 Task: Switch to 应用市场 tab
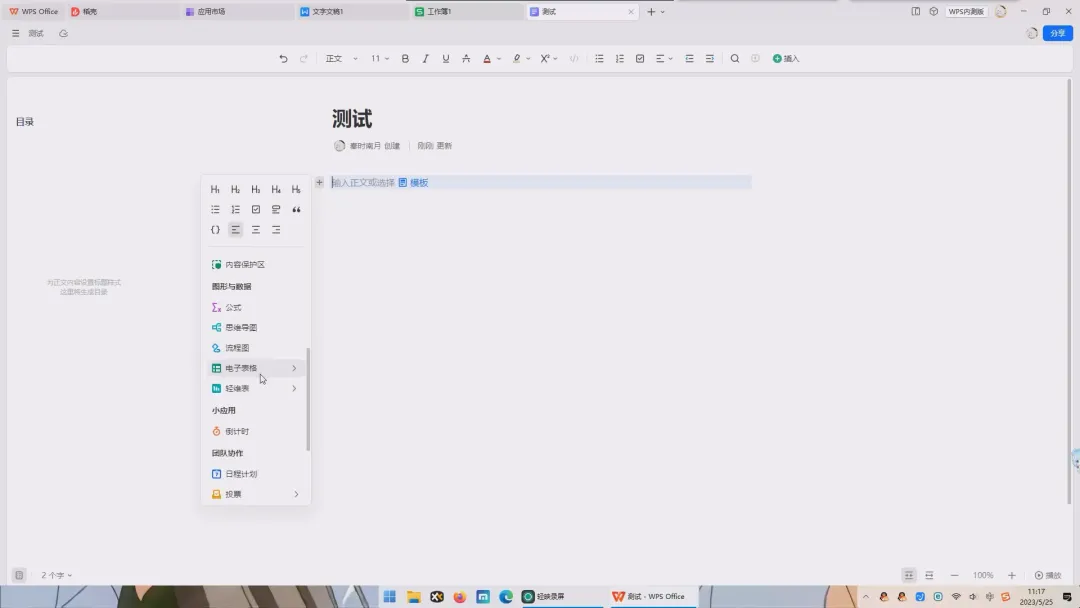pyautogui.click(x=236, y=12)
